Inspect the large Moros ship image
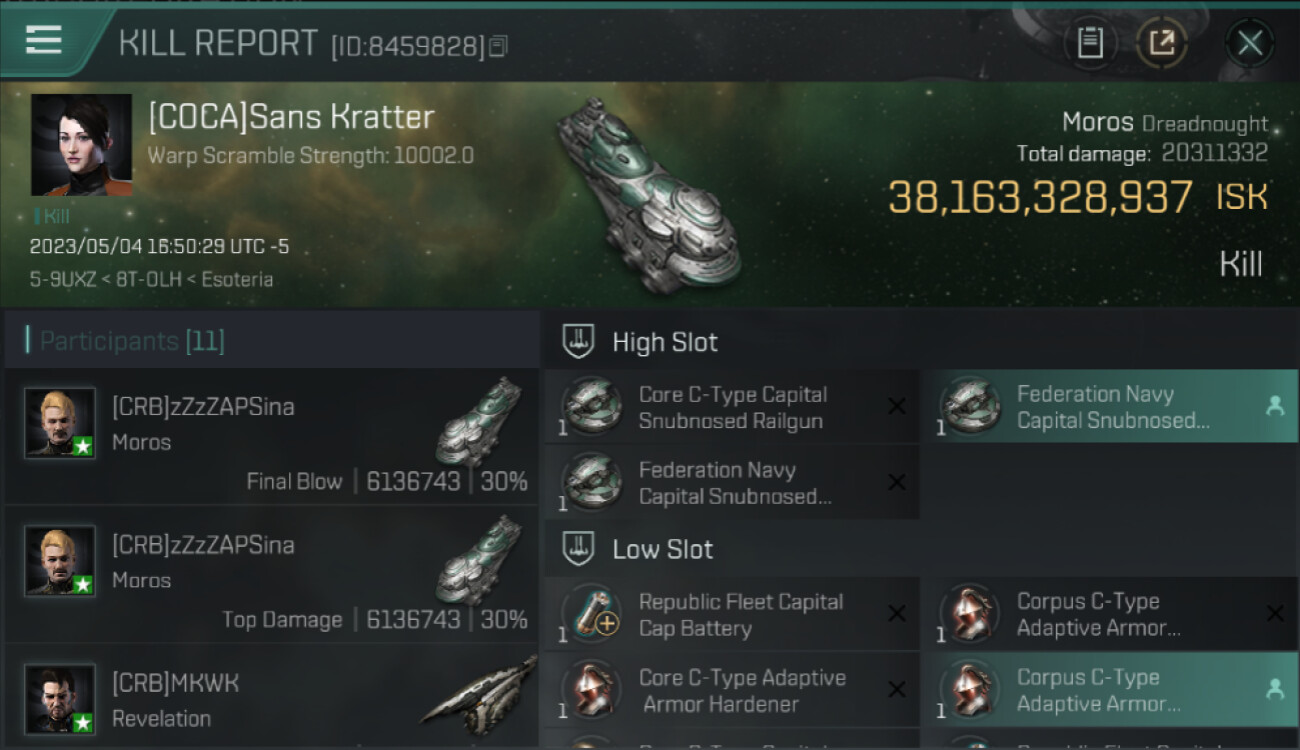Screen dimensions: 1300x750 click(x=650, y=195)
